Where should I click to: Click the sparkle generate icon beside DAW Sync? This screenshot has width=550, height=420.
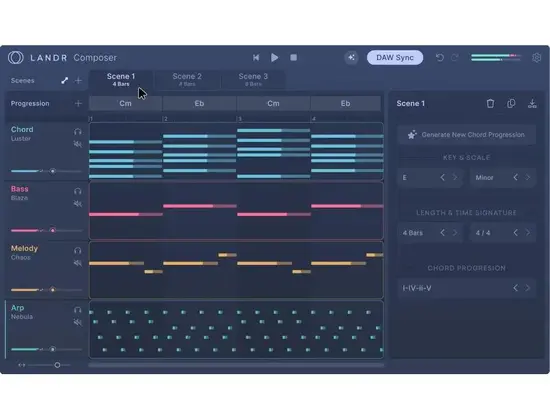351,58
